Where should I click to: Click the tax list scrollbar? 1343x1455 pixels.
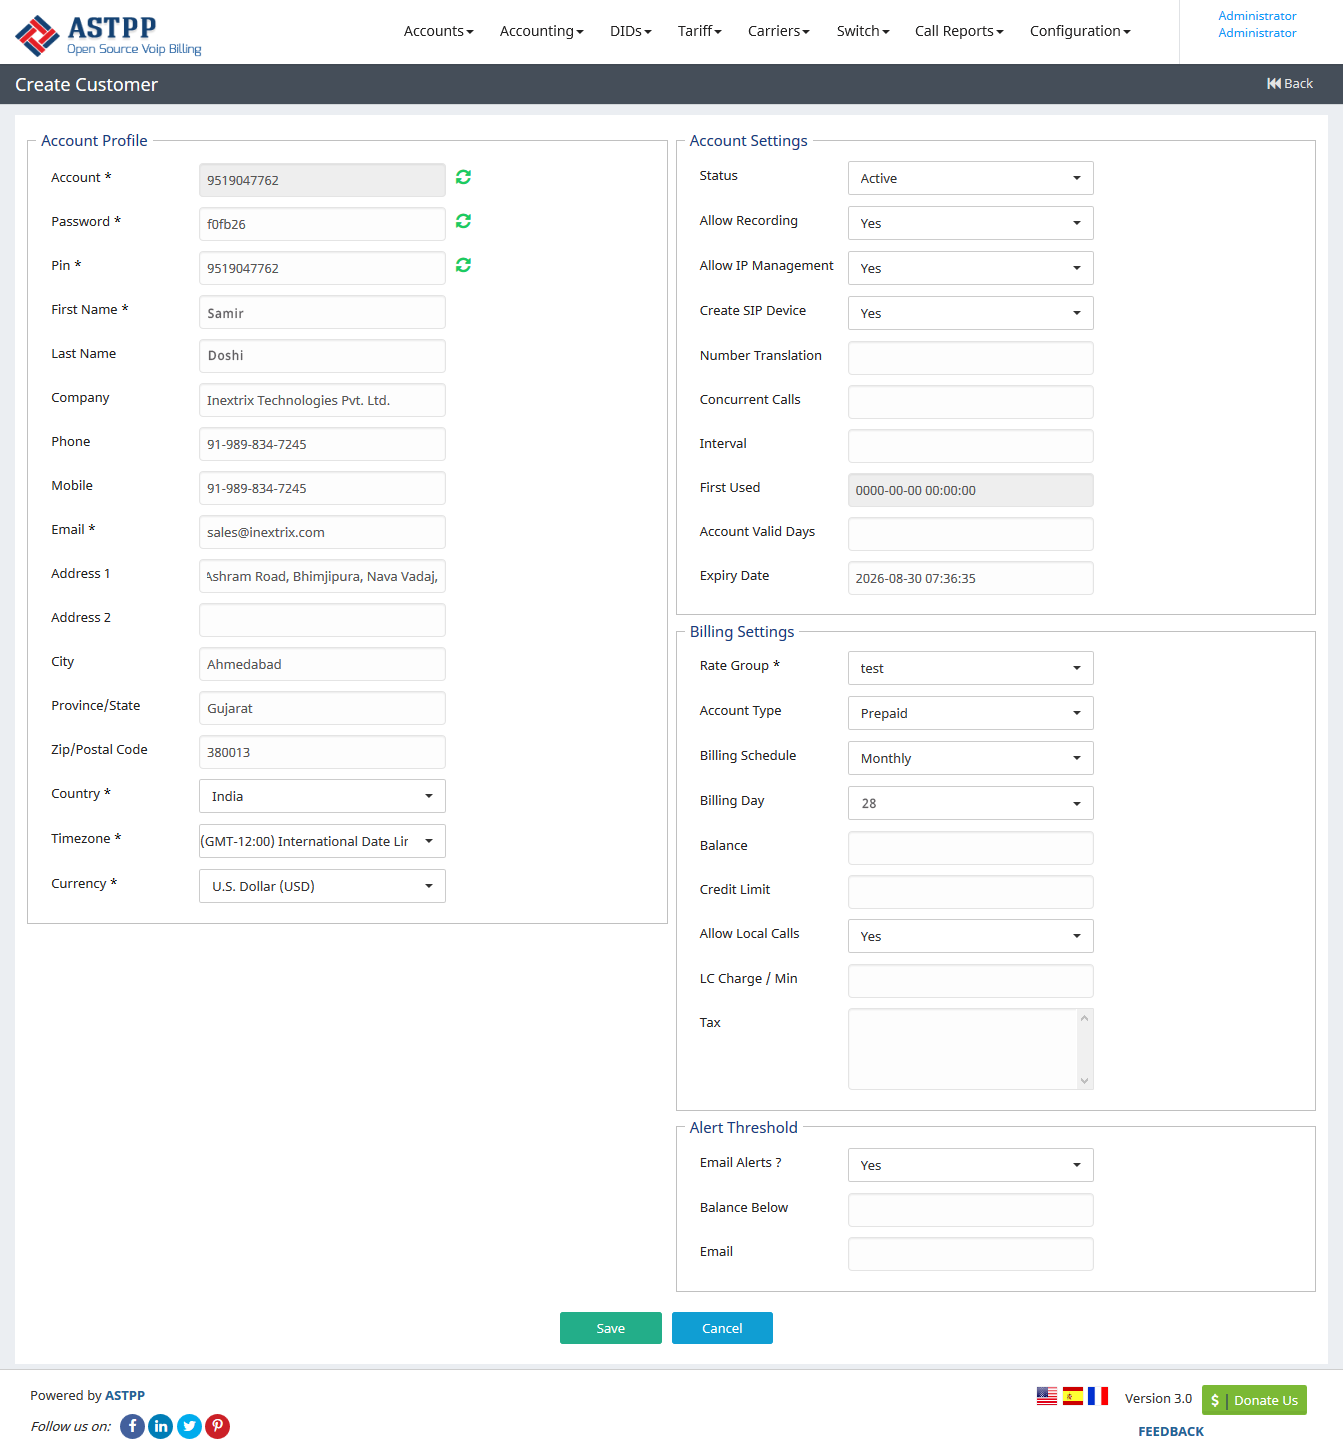tap(1084, 1049)
